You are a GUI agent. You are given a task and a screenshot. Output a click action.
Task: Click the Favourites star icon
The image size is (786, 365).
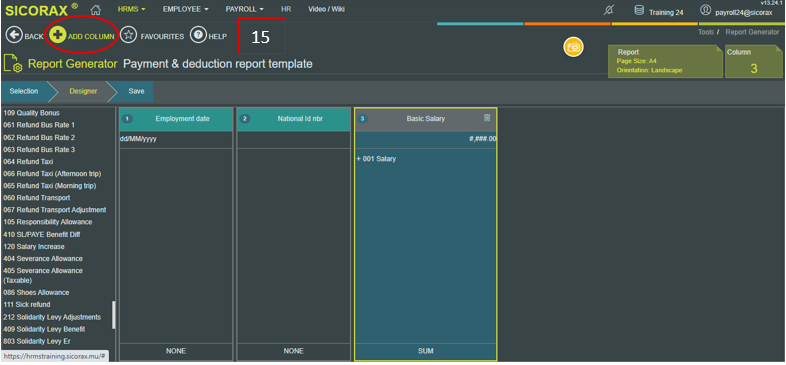tap(129, 36)
